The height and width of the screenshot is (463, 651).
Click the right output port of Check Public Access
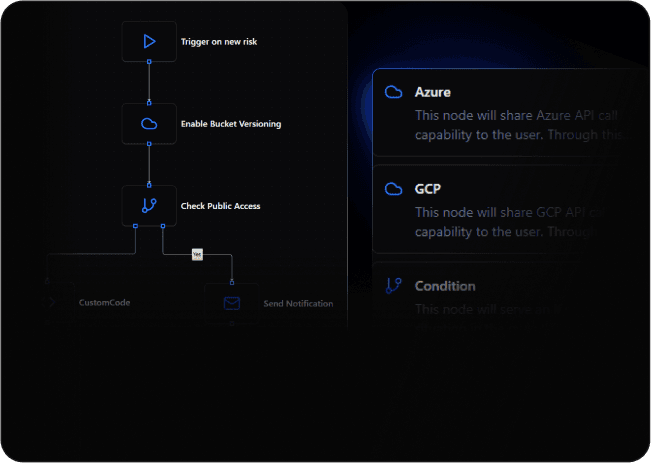[163, 226]
